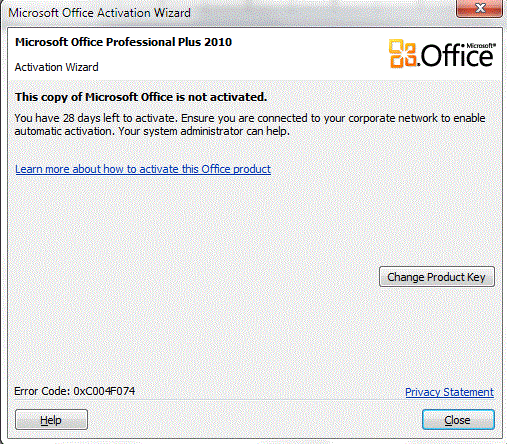Screen dimensions: 507x444
Task: Close the wizard using the red X button
Action: pos(479,8)
